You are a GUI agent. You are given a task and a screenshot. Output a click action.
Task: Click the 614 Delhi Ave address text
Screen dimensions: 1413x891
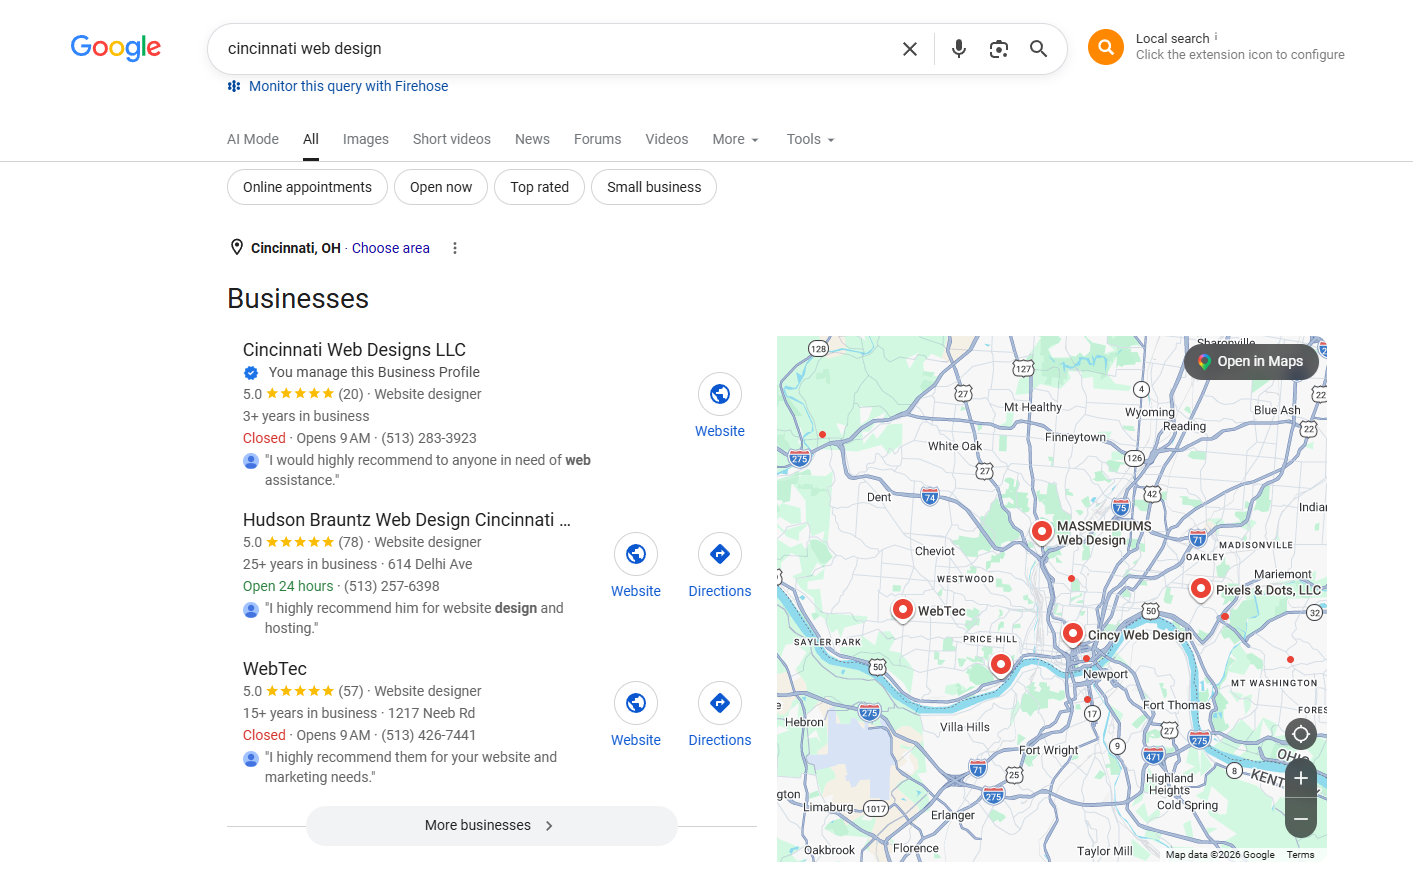coord(430,564)
